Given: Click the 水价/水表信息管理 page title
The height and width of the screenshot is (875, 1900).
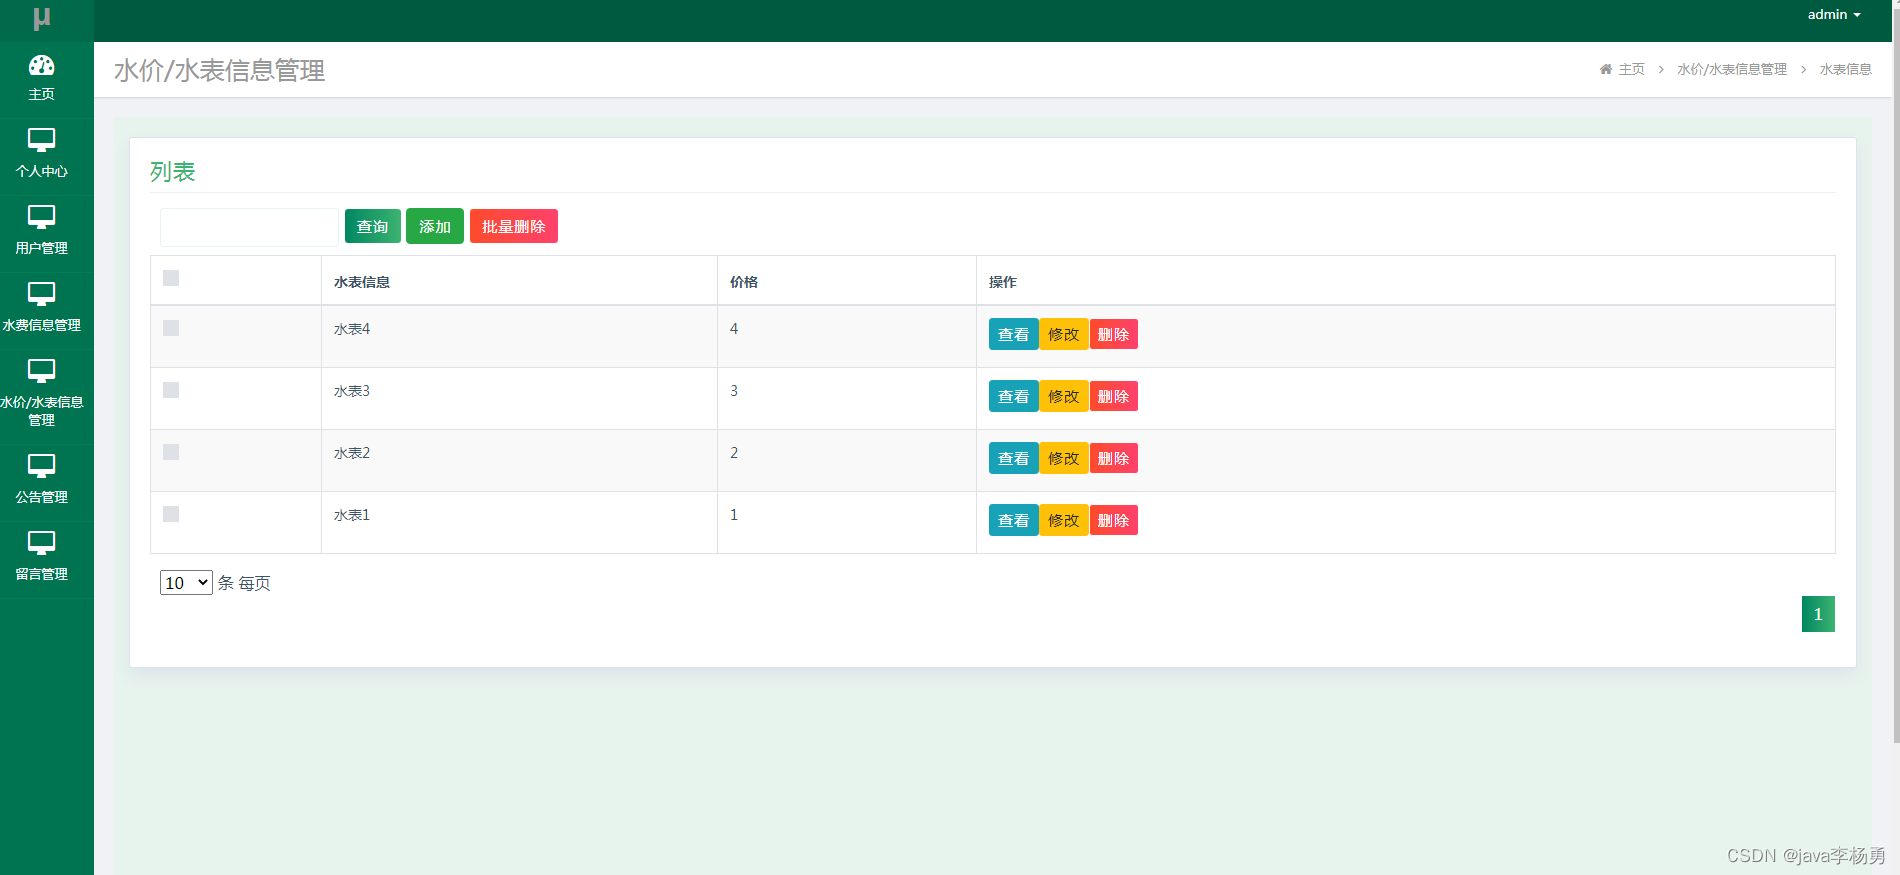Looking at the screenshot, I should pyautogui.click(x=220, y=70).
